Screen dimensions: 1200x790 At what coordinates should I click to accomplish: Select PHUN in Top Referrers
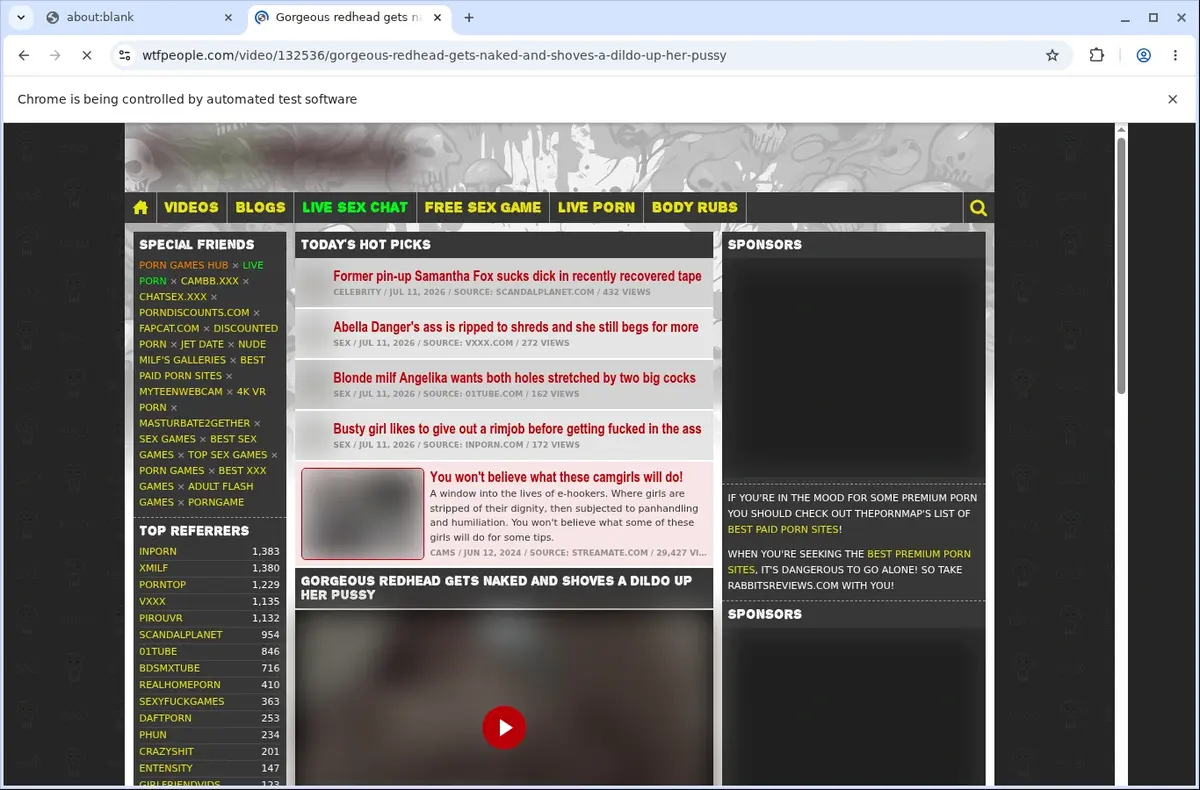tap(153, 735)
